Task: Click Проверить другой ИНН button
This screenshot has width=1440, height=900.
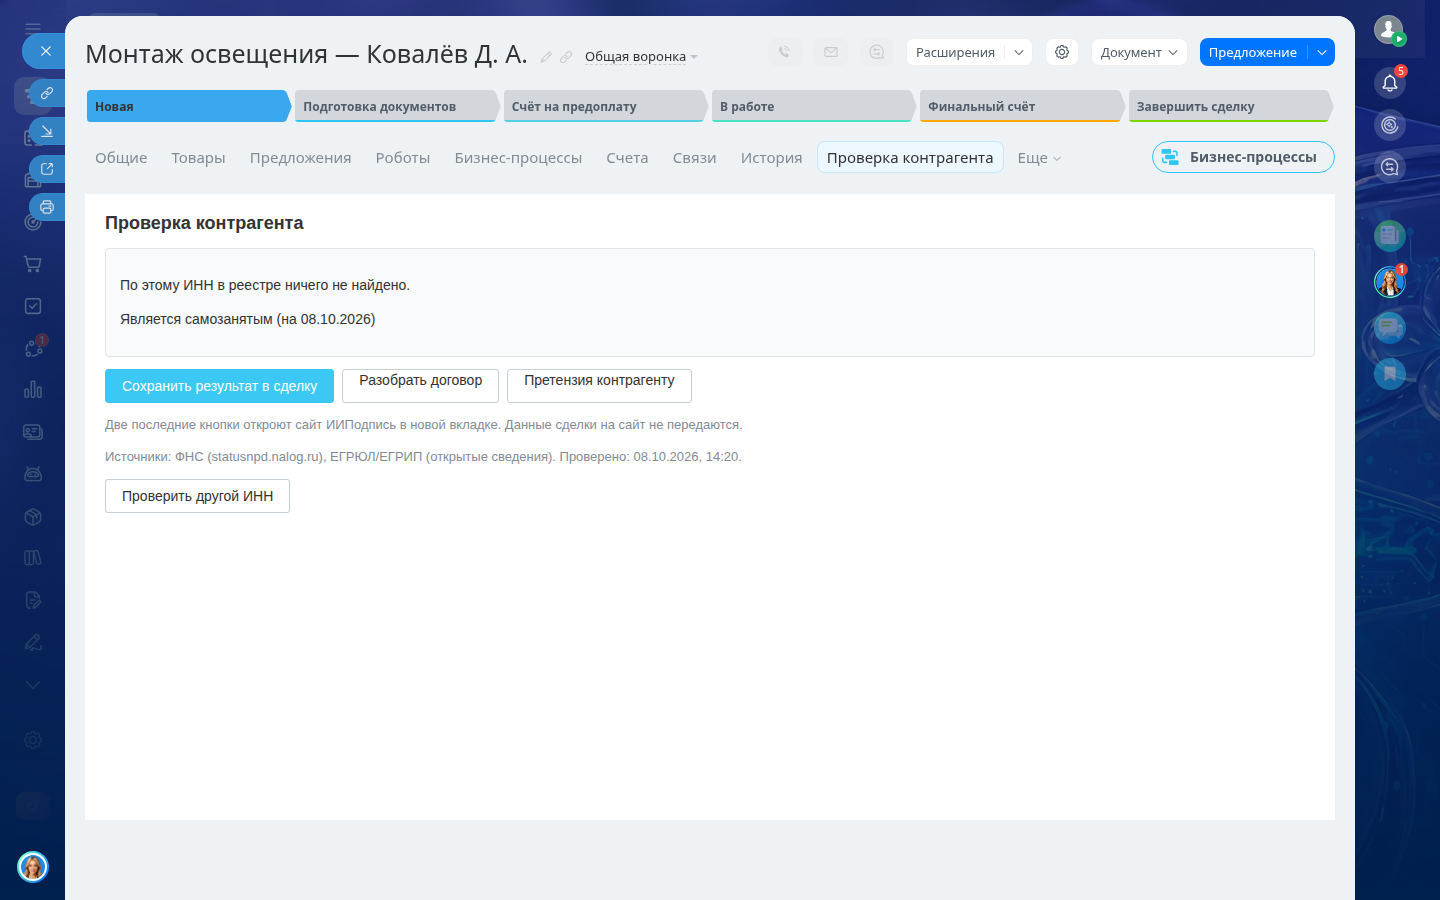Action: [197, 496]
